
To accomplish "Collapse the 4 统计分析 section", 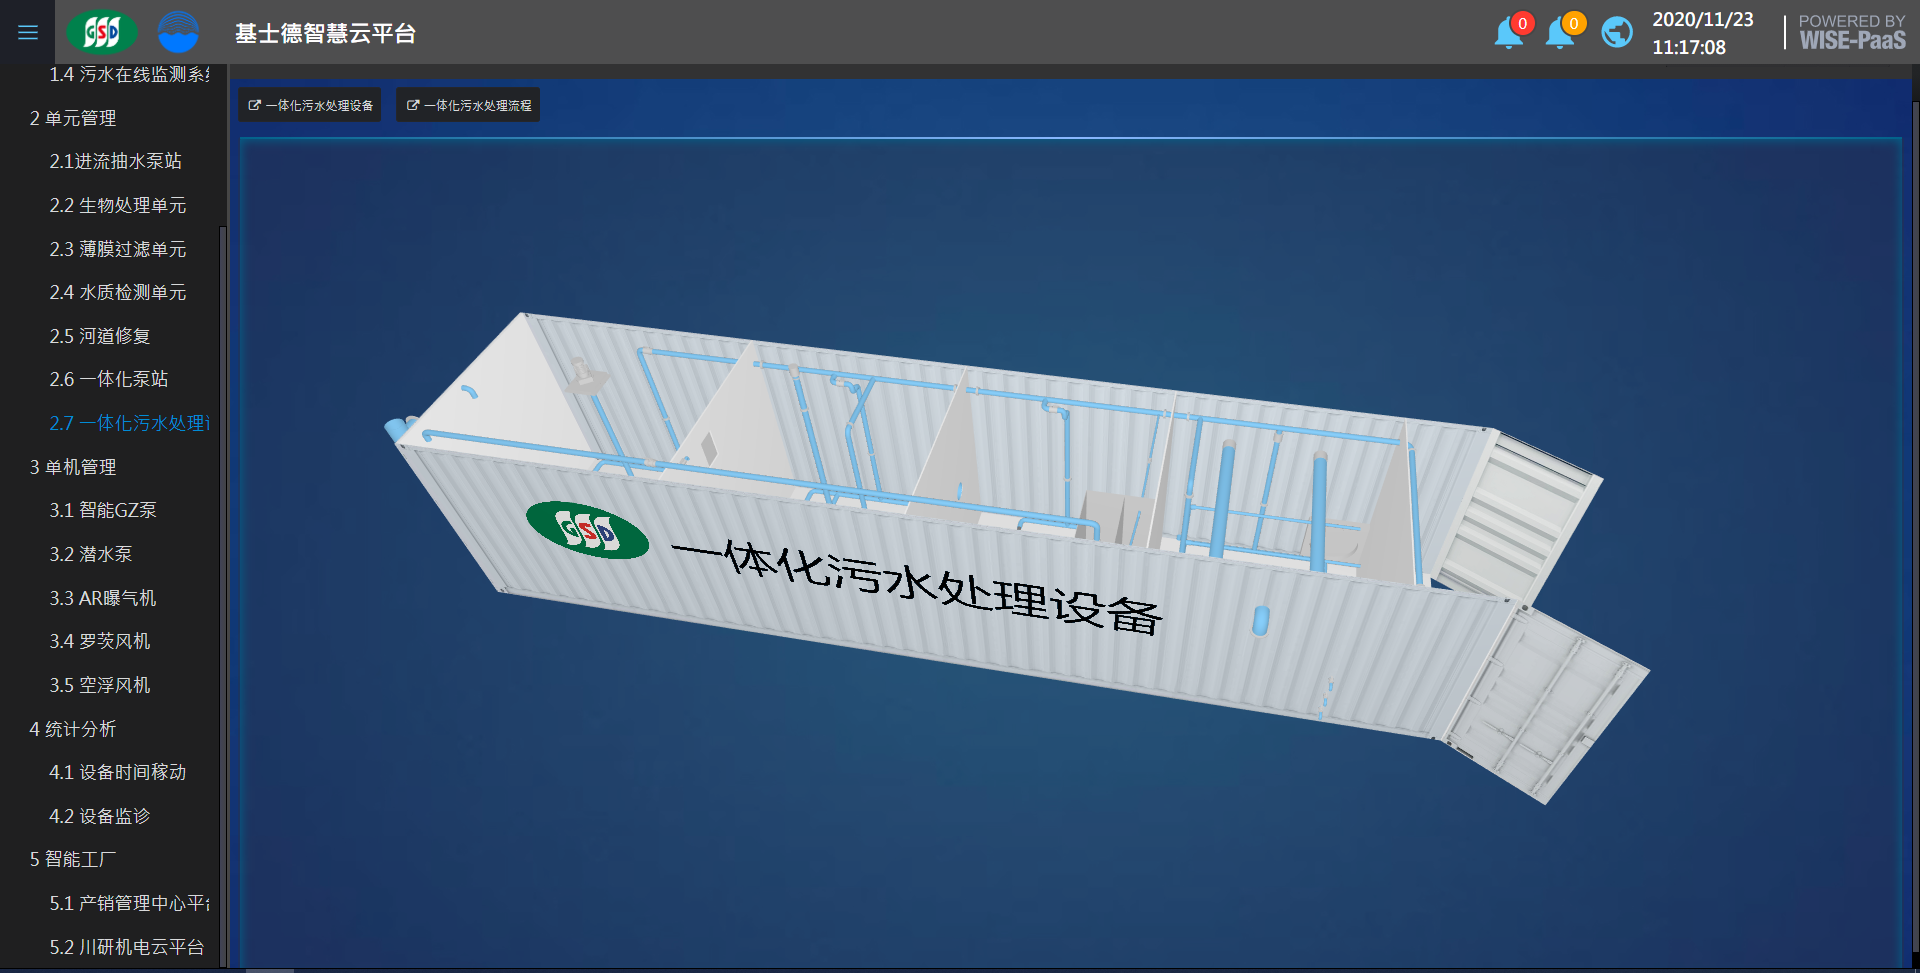I will tap(73, 729).
